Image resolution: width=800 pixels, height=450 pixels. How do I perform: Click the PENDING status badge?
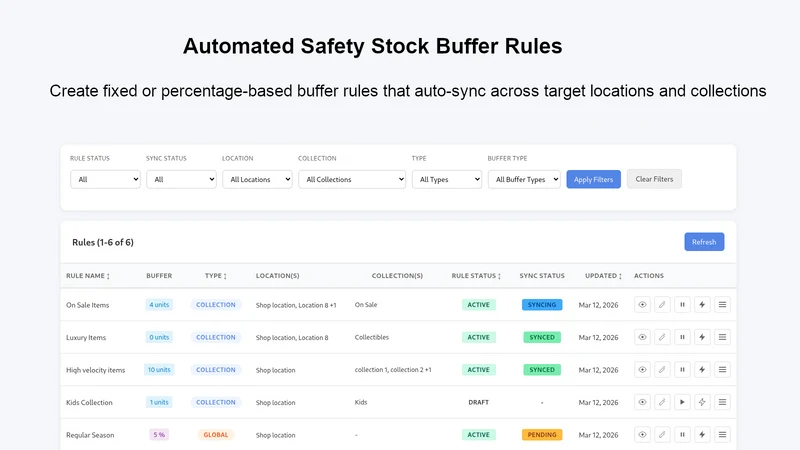542,435
